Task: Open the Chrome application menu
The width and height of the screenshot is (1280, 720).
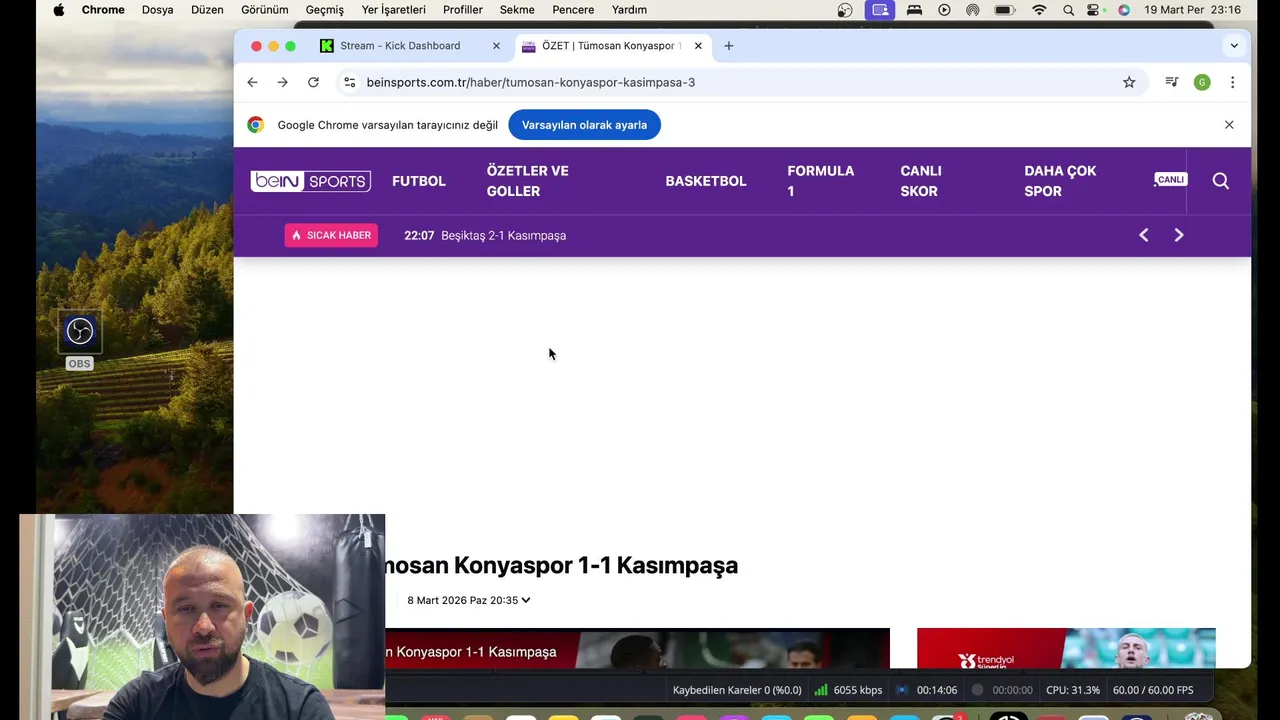Action: click(103, 10)
